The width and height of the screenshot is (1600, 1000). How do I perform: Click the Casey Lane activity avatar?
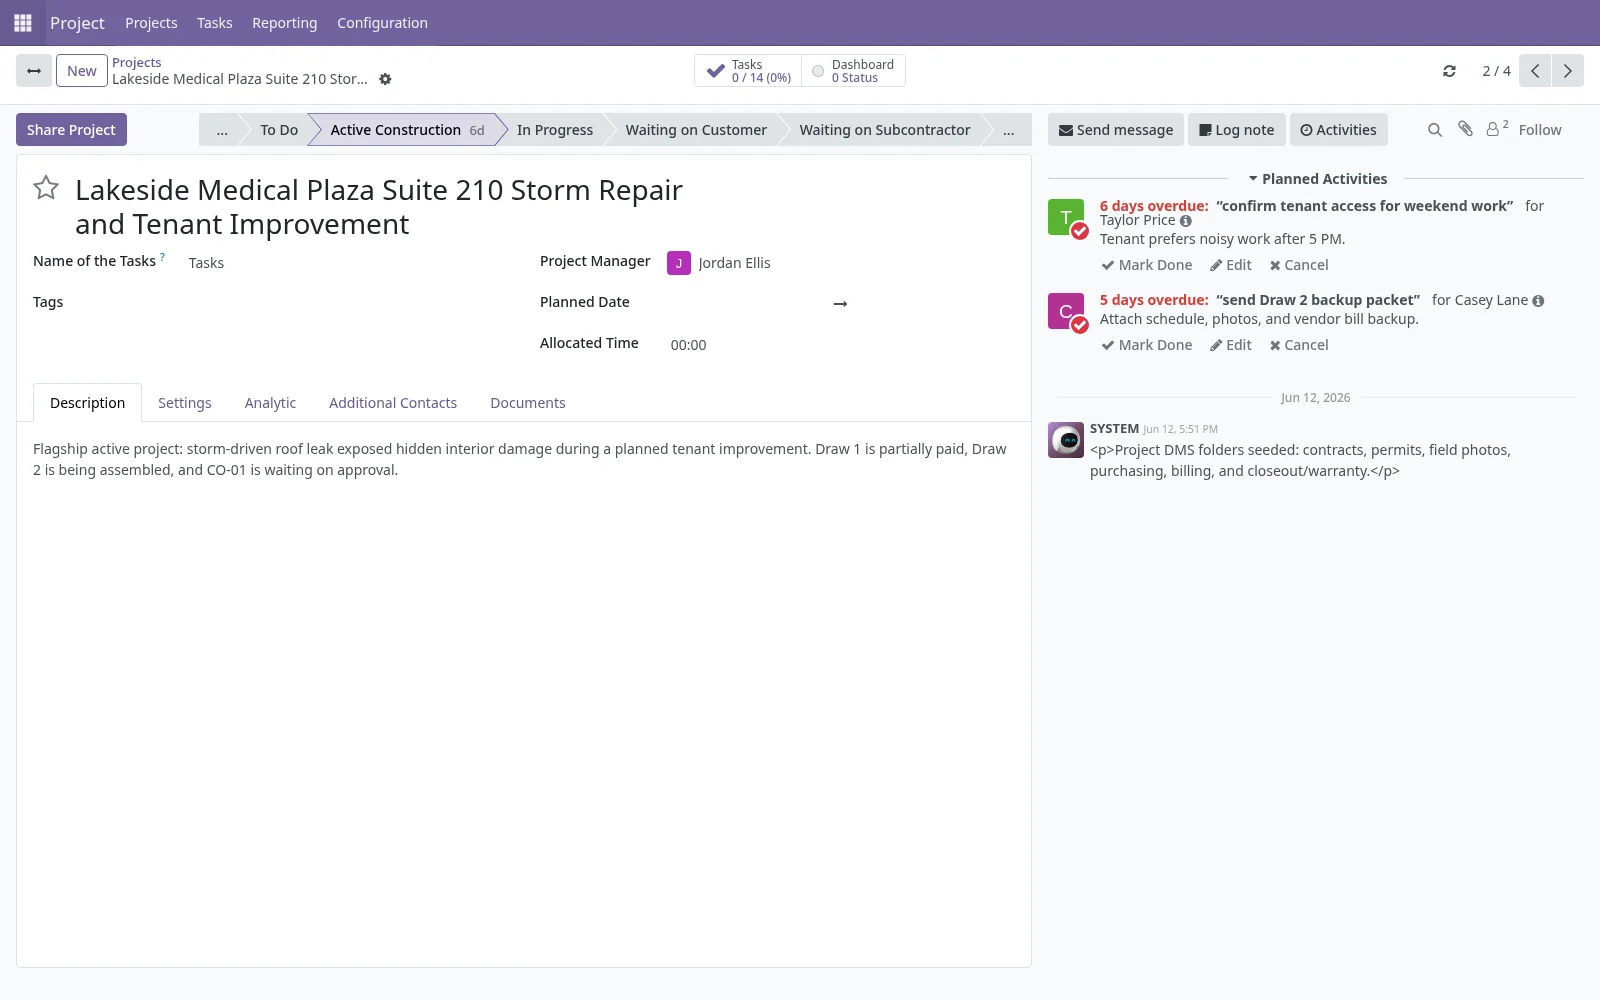[x=1066, y=311]
